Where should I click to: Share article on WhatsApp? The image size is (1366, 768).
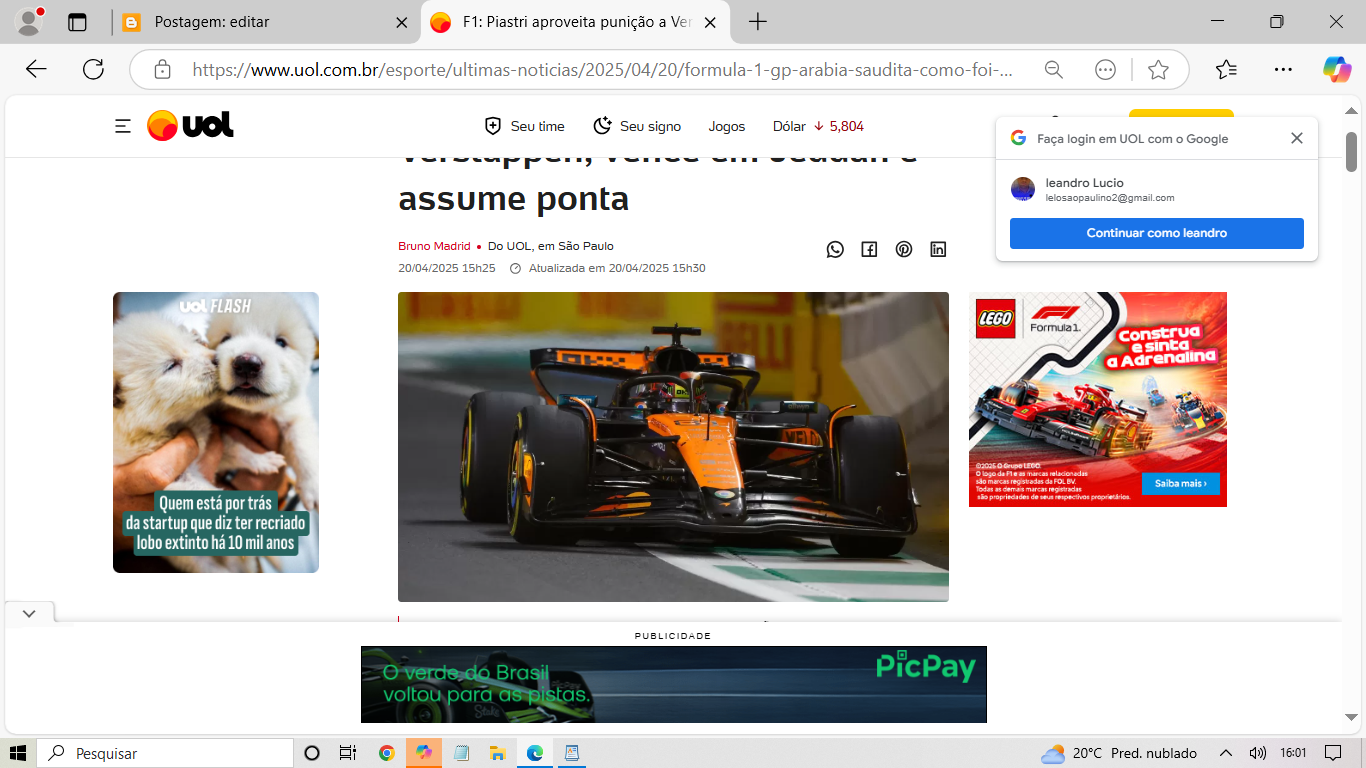835,249
